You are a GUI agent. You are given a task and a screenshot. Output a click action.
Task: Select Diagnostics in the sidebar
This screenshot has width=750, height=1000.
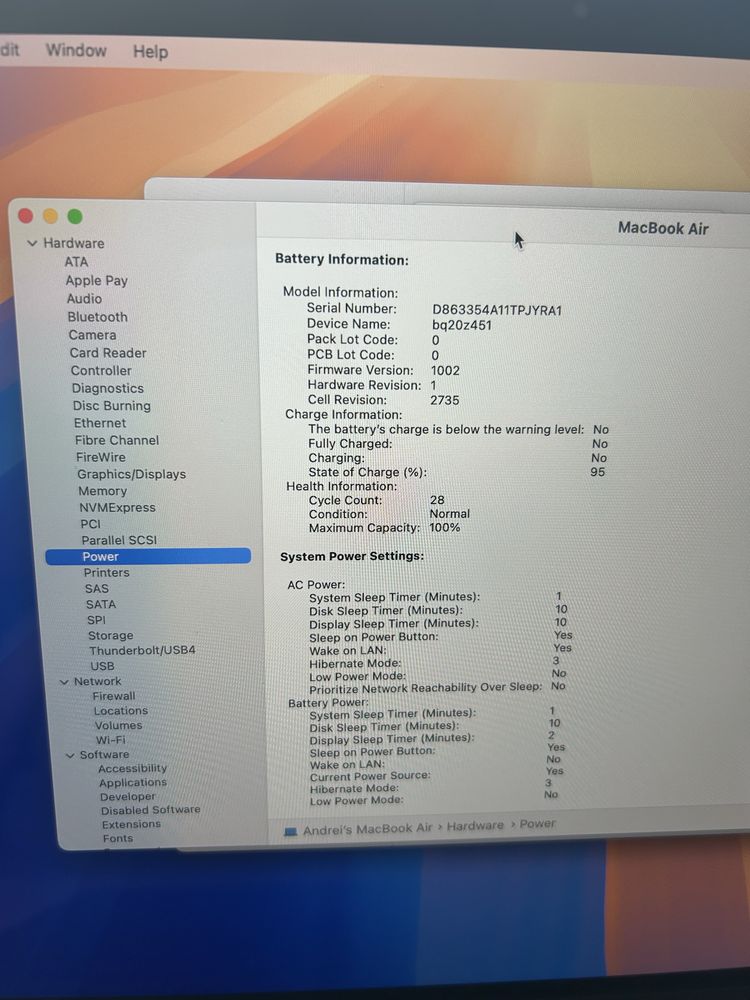coord(107,388)
